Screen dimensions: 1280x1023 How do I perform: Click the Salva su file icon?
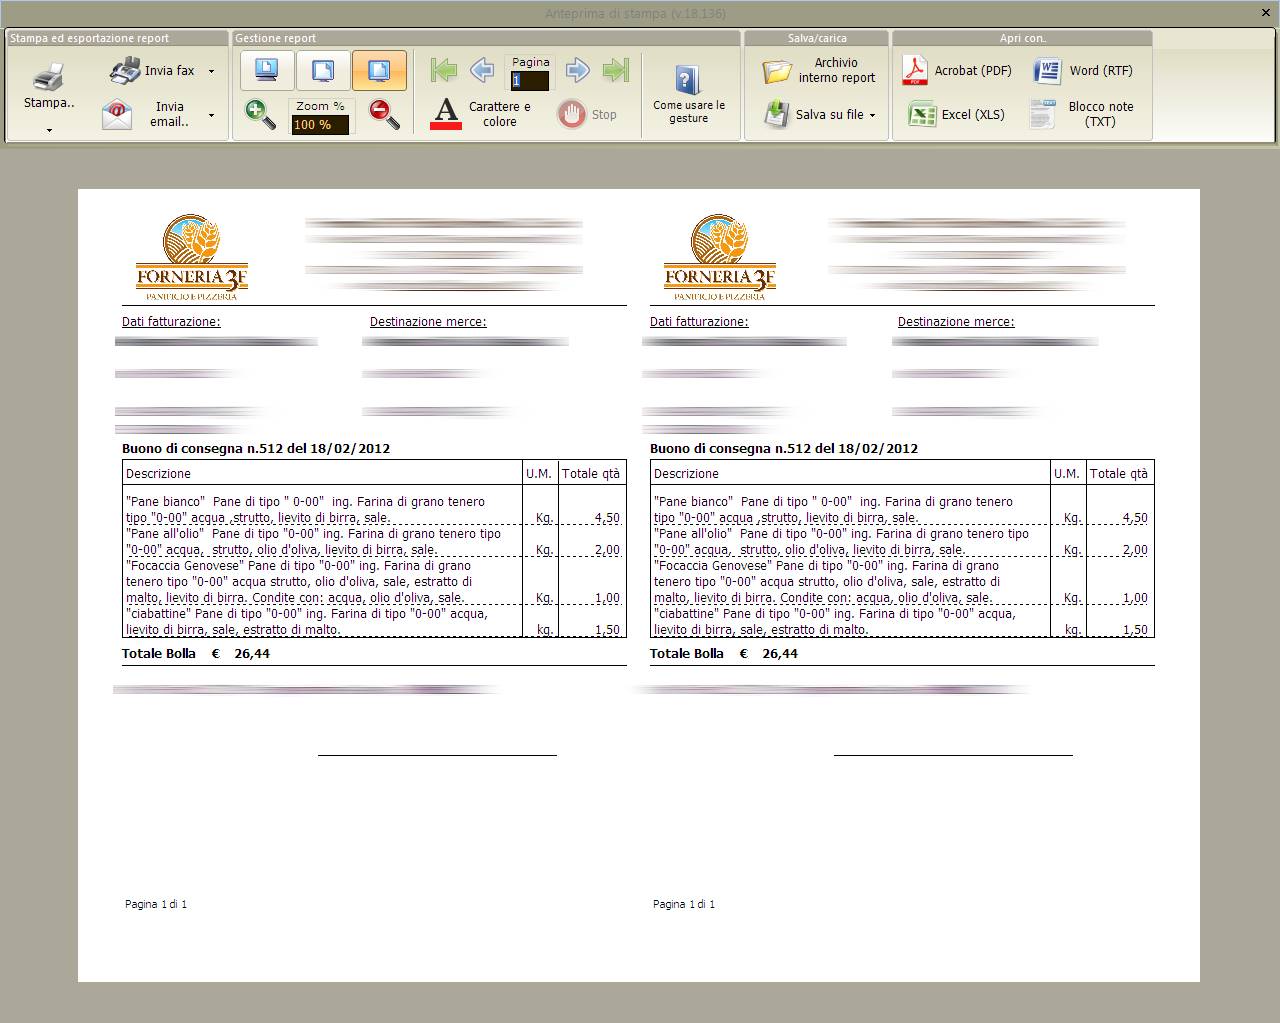pyautogui.click(x=777, y=114)
